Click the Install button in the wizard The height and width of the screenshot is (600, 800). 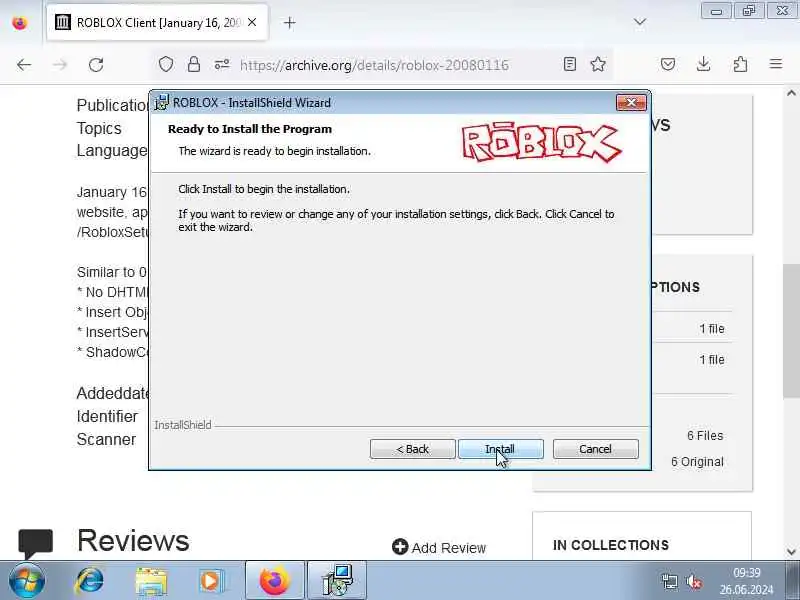(x=501, y=449)
